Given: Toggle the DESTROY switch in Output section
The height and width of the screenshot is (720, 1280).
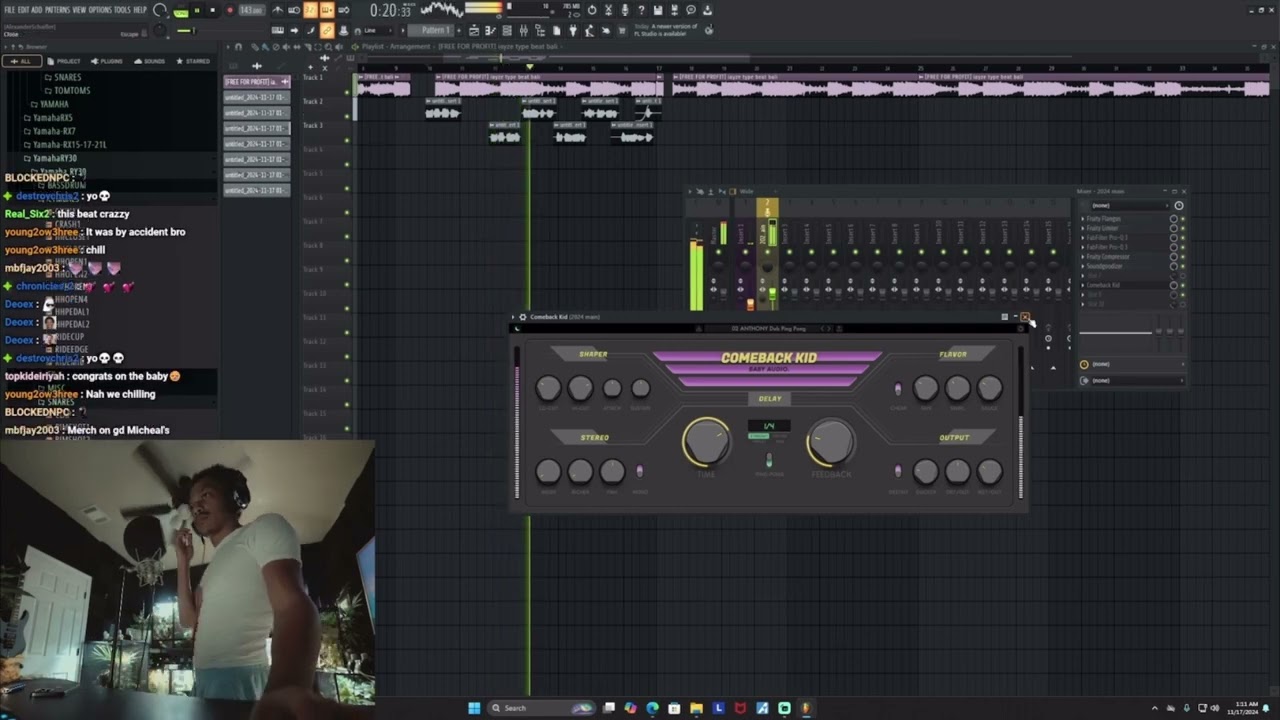Looking at the screenshot, I should coord(898,471).
